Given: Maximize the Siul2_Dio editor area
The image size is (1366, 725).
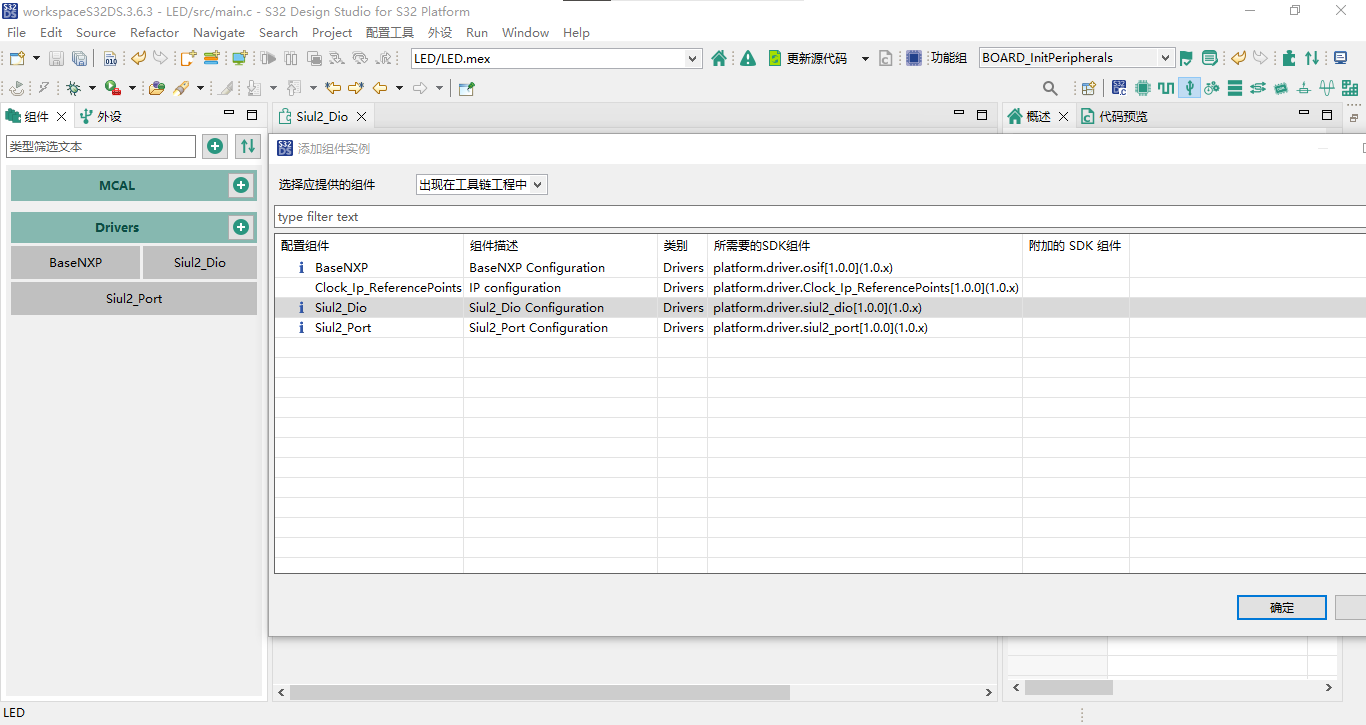Looking at the screenshot, I should click(982, 115).
